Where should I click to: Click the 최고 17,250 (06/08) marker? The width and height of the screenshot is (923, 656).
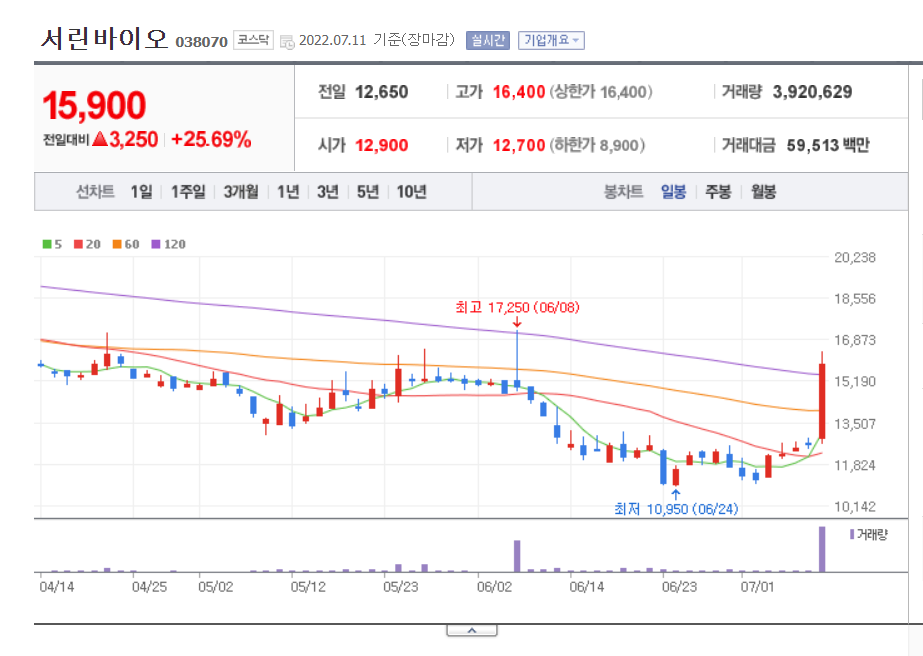pyautogui.click(x=517, y=307)
